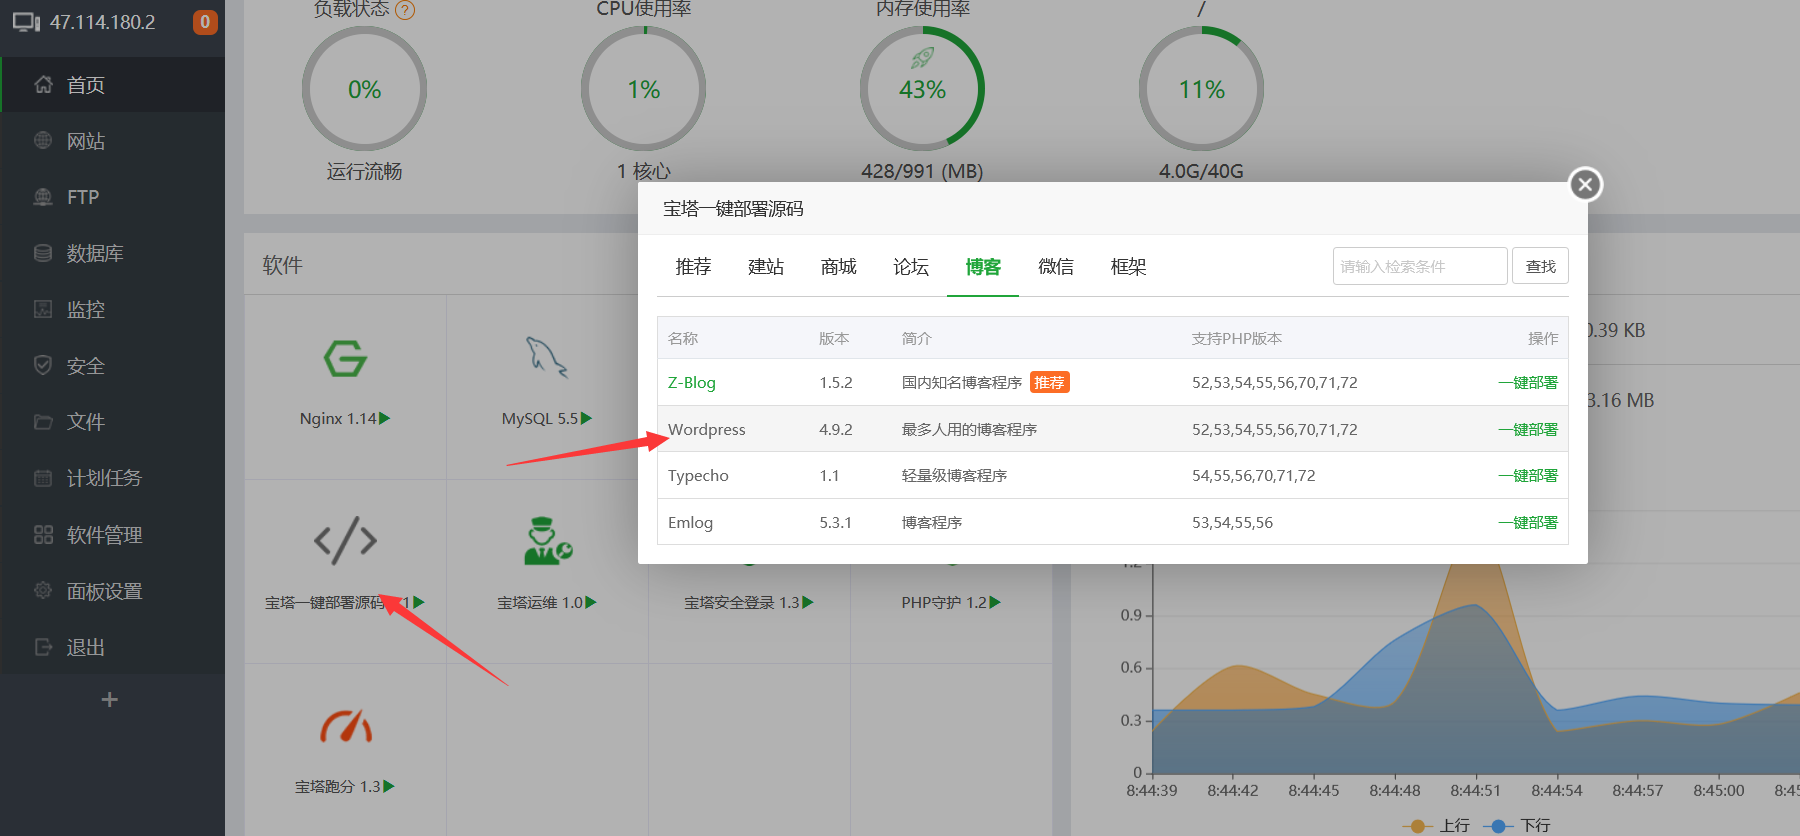Open the 首页 home icon in sidebar
This screenshot has width=1800, height=836.
click(x=43, y=85)
